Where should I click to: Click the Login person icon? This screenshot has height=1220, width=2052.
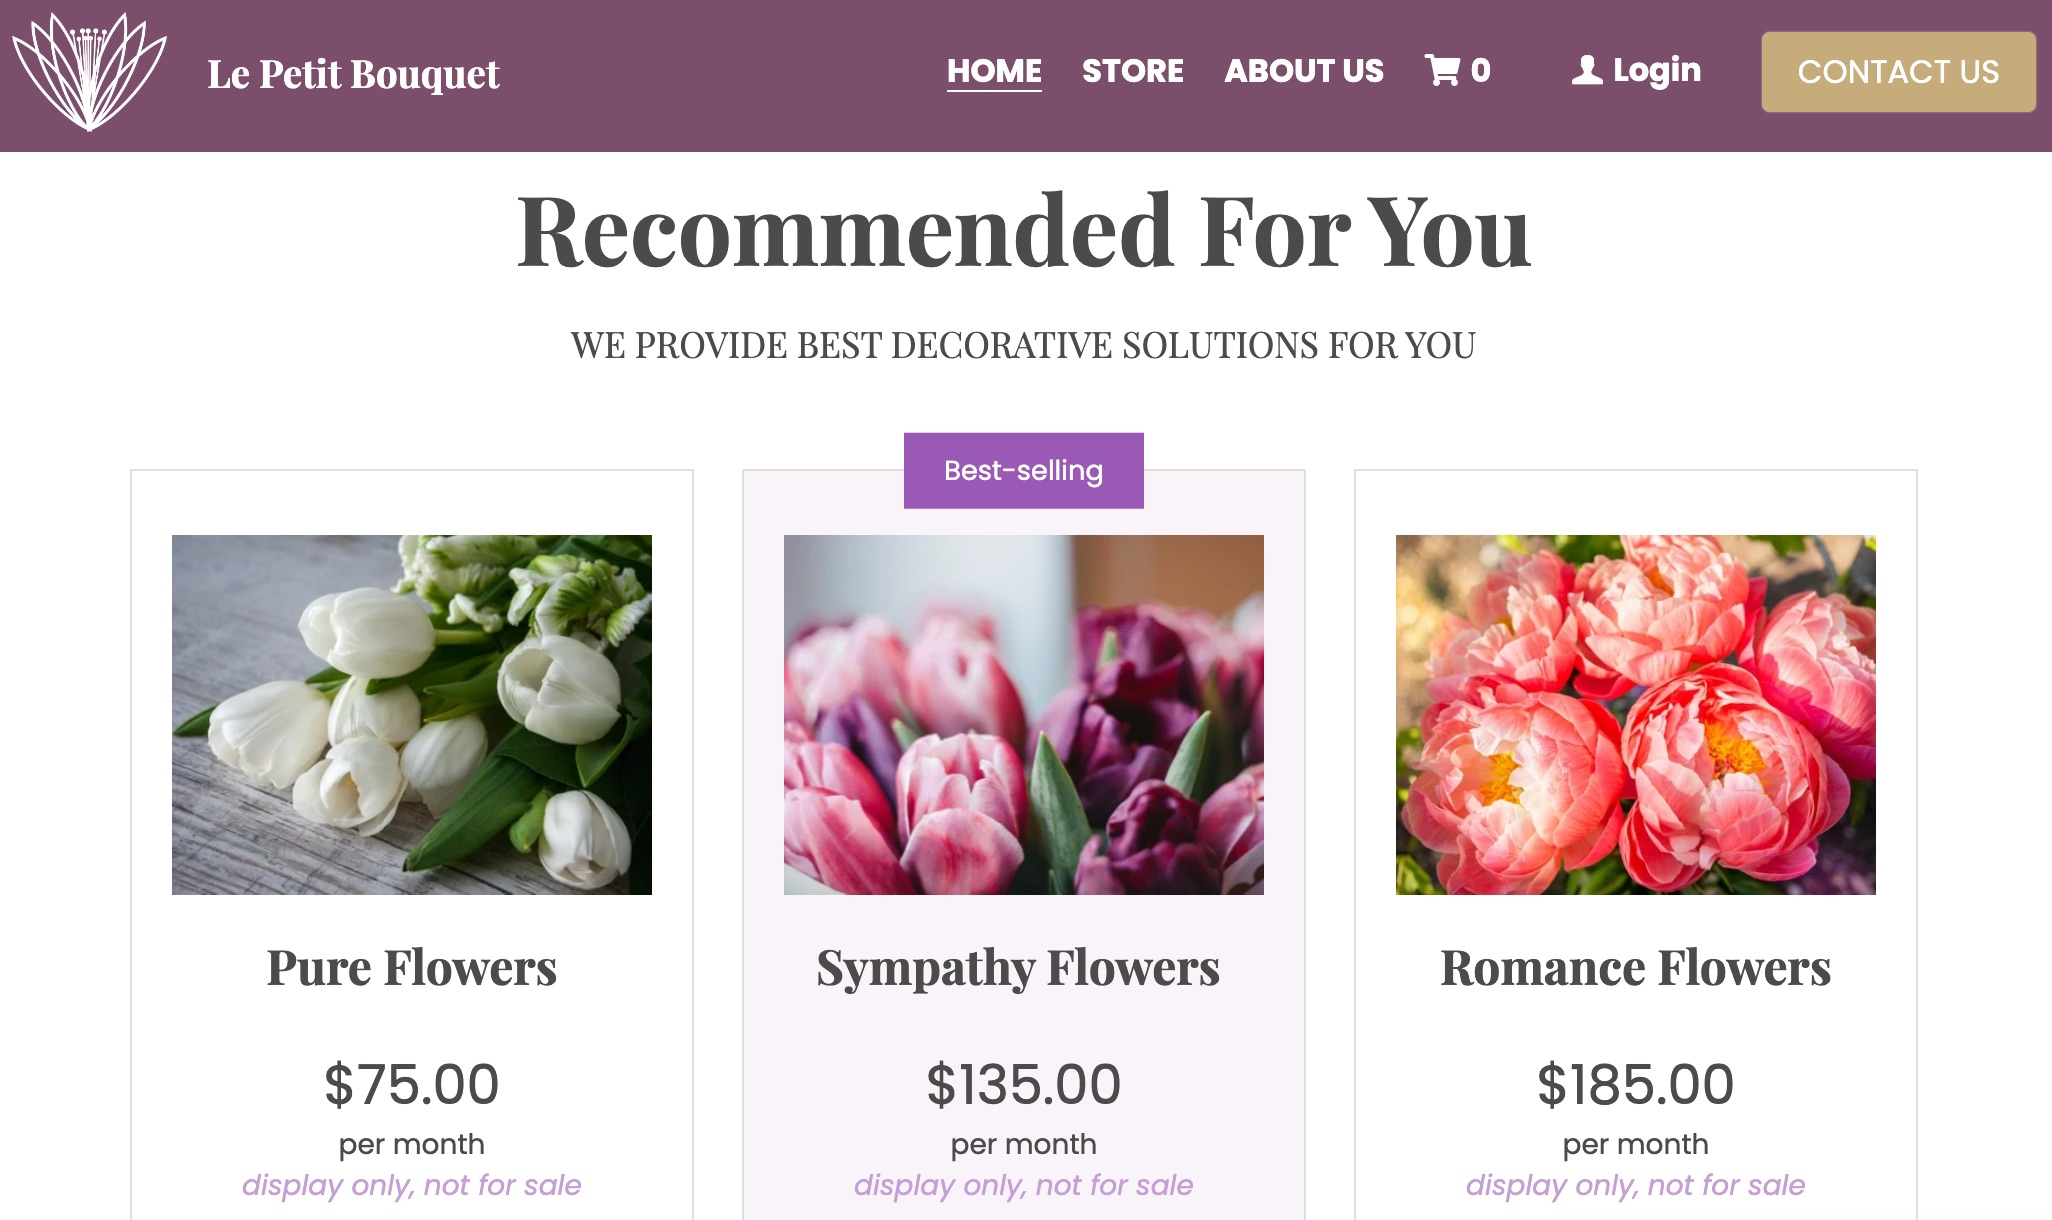click(x=1585, y=70)
